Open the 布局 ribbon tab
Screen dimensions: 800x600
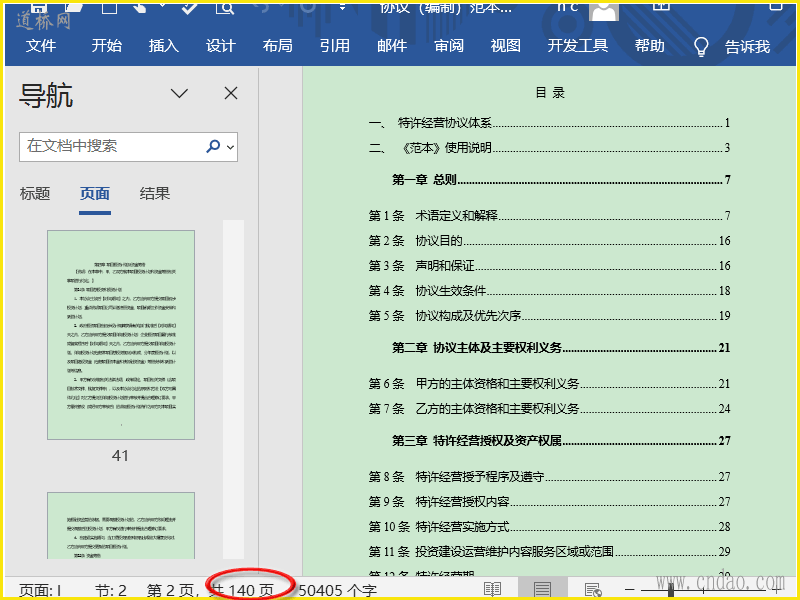278,46
